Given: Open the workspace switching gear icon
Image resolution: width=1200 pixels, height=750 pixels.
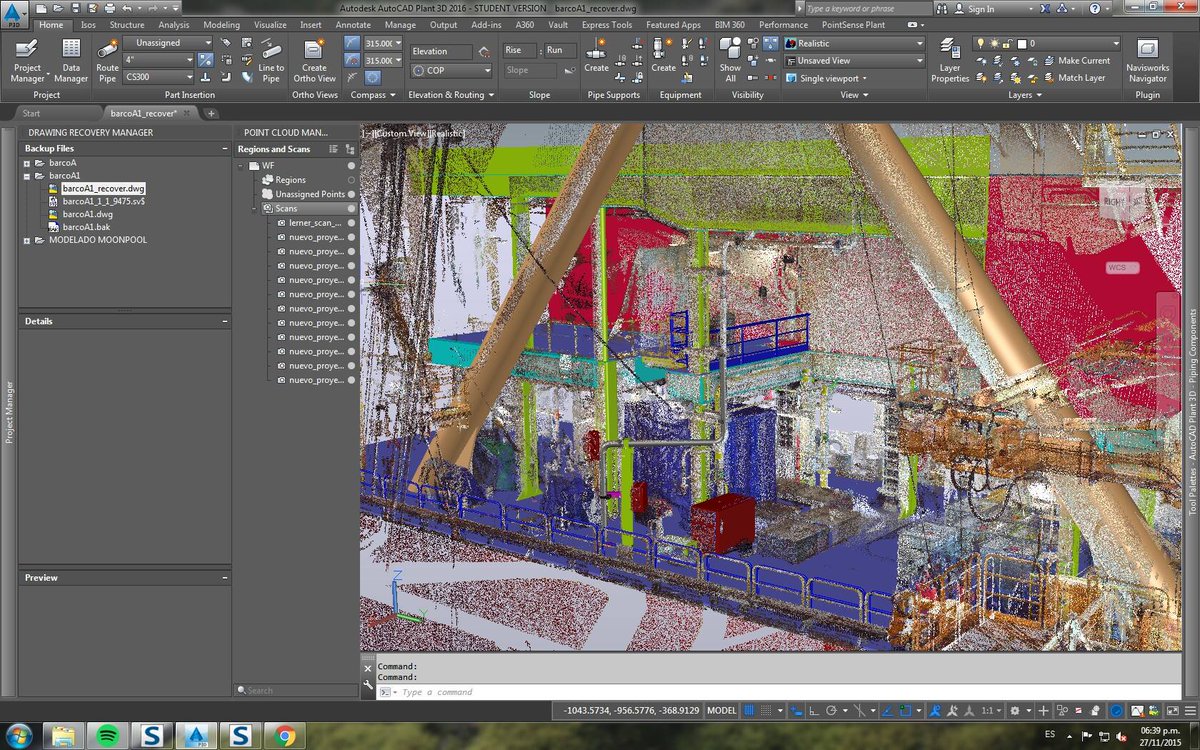Looking at the screenshot, I should 1014,711.
